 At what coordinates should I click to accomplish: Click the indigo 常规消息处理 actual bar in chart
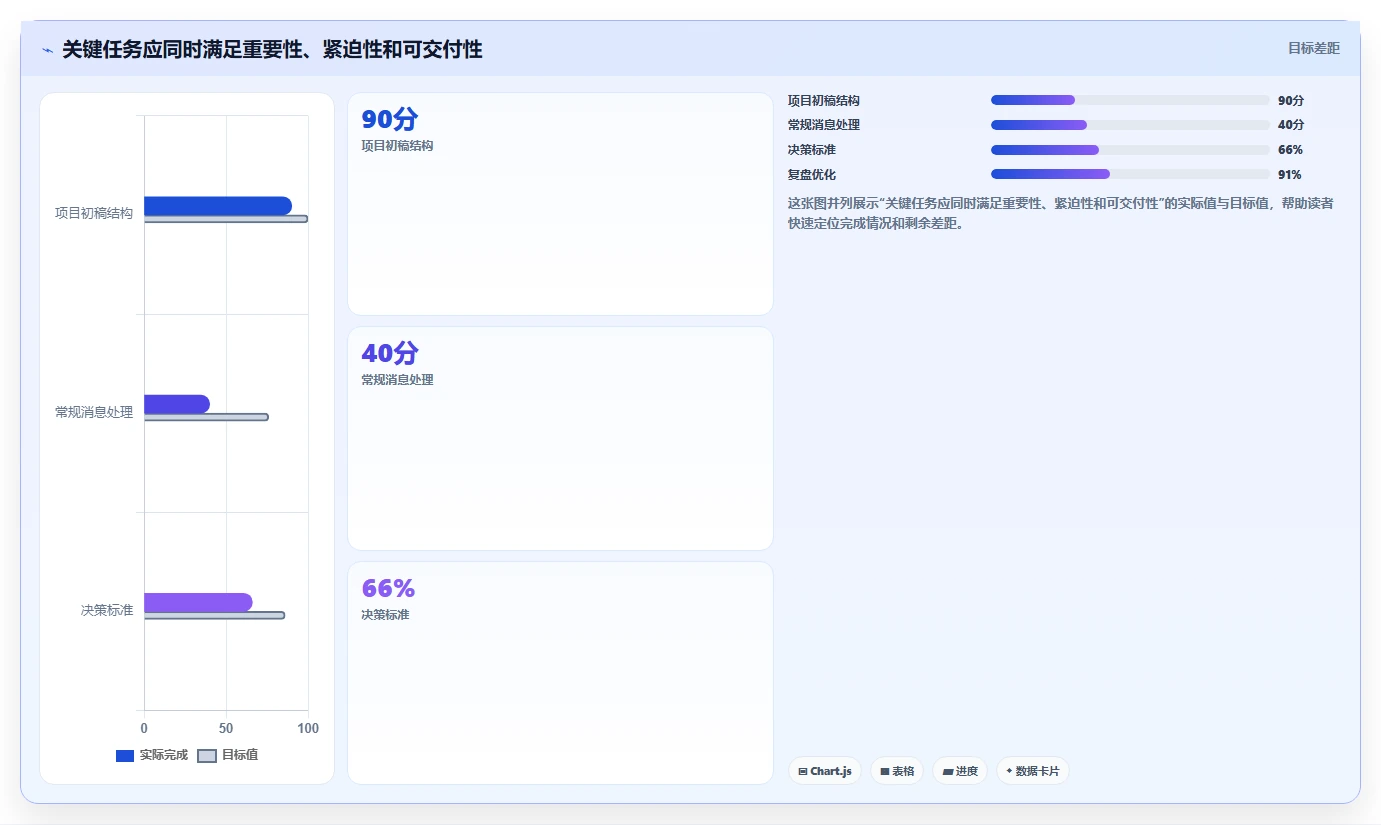(x=177, y=404)
